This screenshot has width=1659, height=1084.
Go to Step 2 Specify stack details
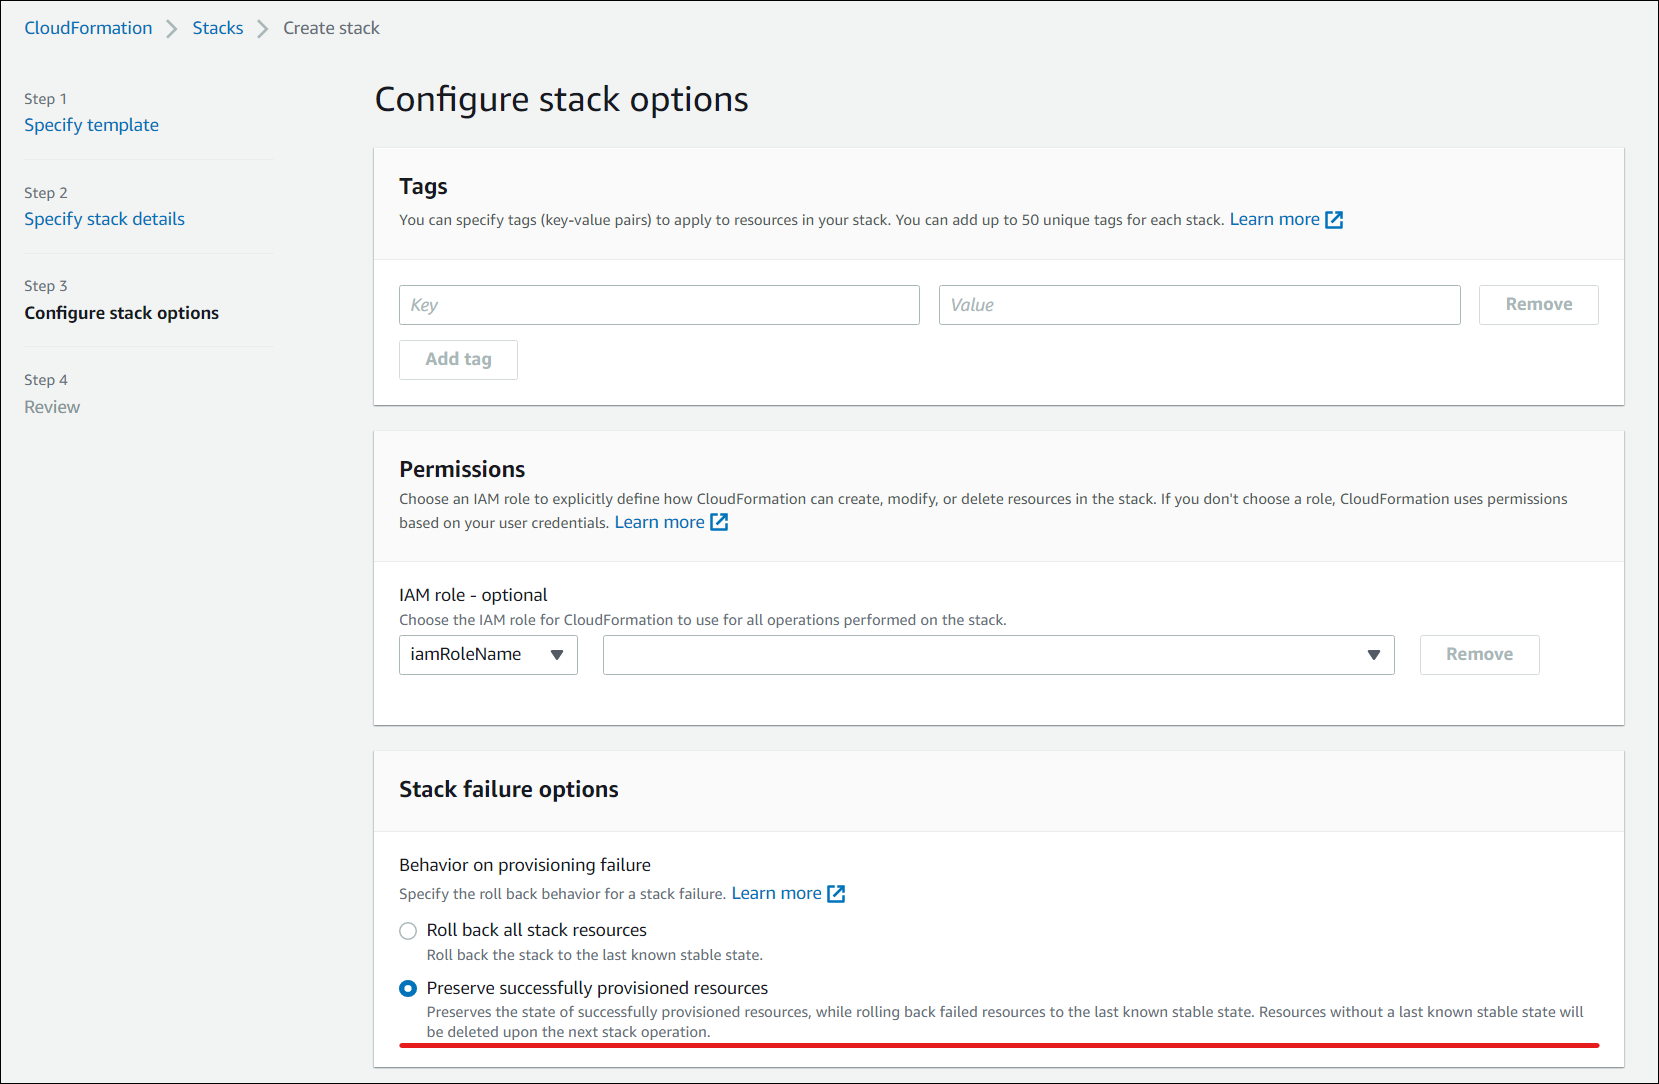click(x=104, y=219)
